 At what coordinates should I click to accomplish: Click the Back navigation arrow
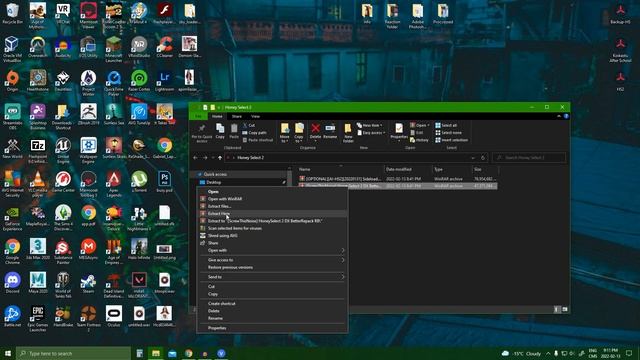pos(196,158)
